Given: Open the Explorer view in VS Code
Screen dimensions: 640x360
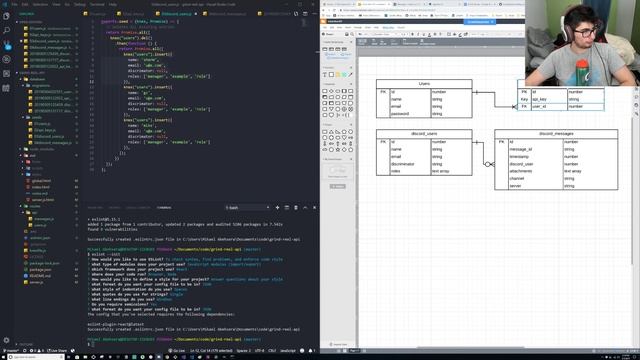Looking at the screenshot, I should [x=6, y=16].
